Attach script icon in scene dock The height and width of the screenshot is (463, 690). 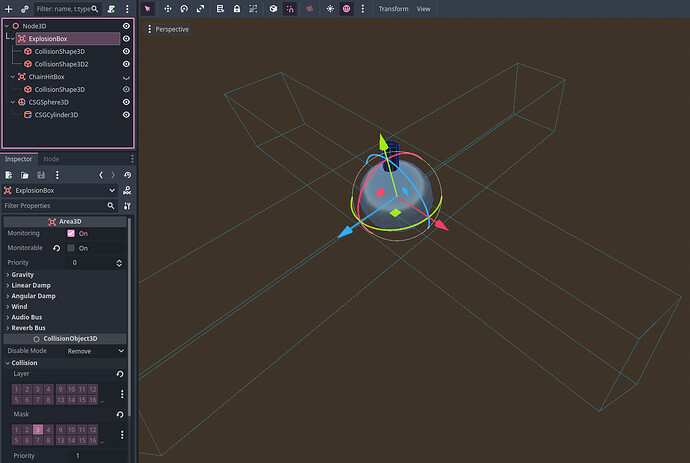[112, 9]
